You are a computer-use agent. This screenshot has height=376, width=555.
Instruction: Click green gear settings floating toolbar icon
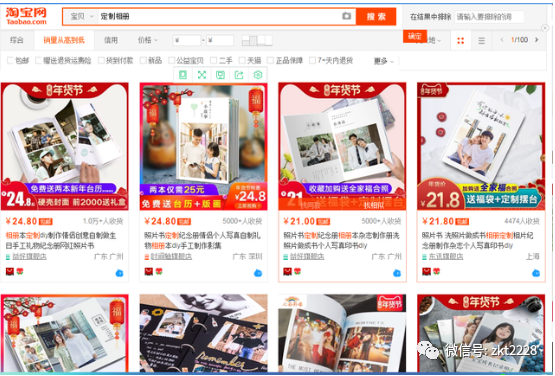pos(258,75)
